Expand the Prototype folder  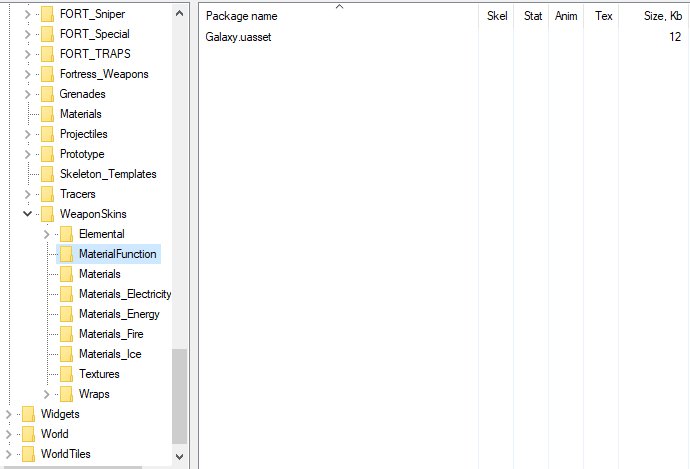[27, 154]
